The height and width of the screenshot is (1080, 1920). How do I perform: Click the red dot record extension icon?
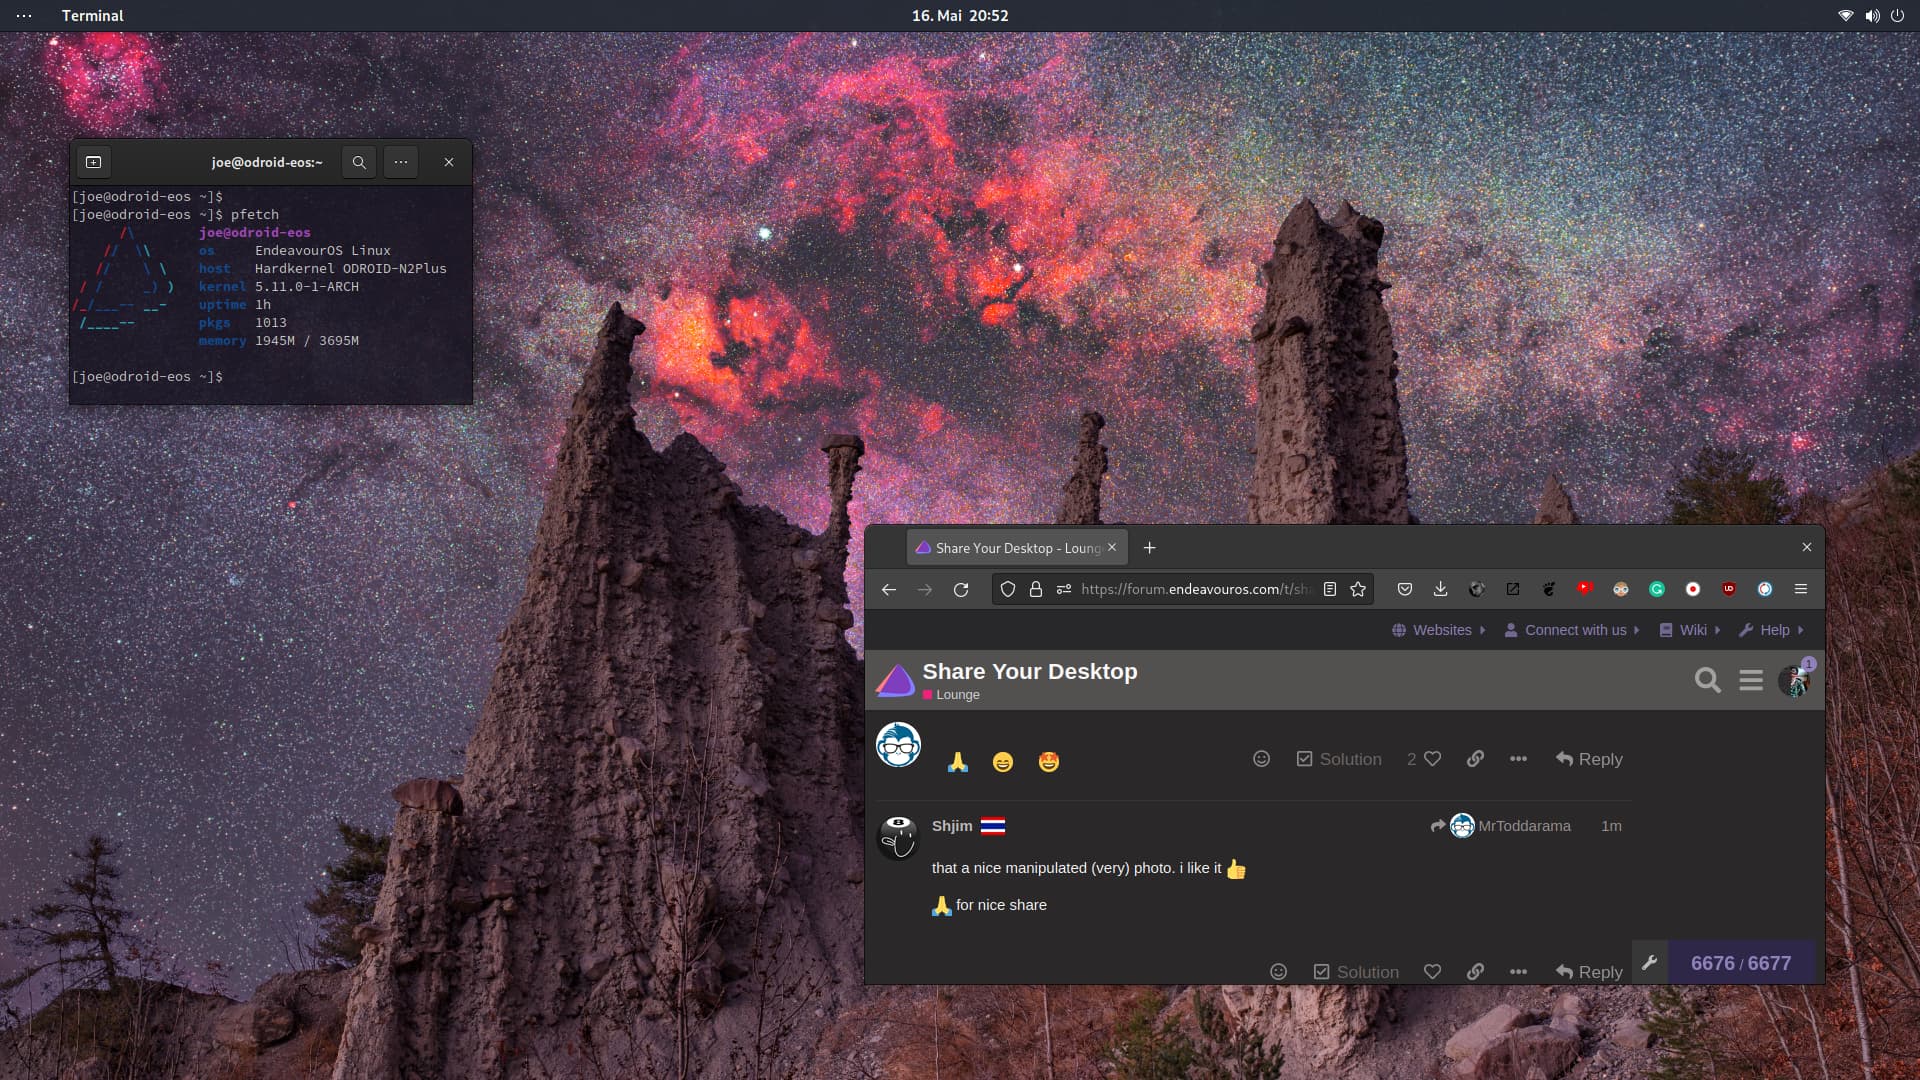(1693, 589)
